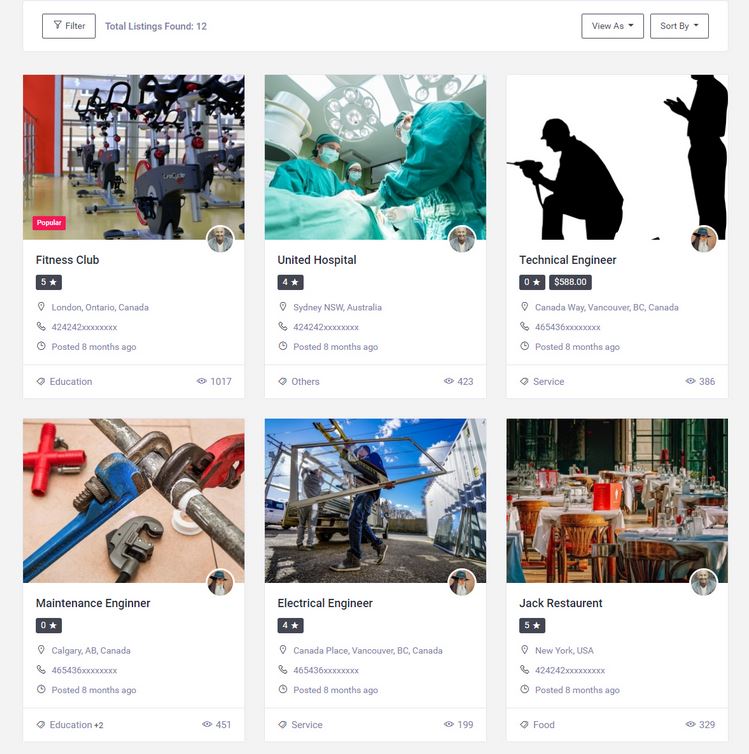Expand the View As dropdown
The image size is (749, 754).
coord(612,26)
